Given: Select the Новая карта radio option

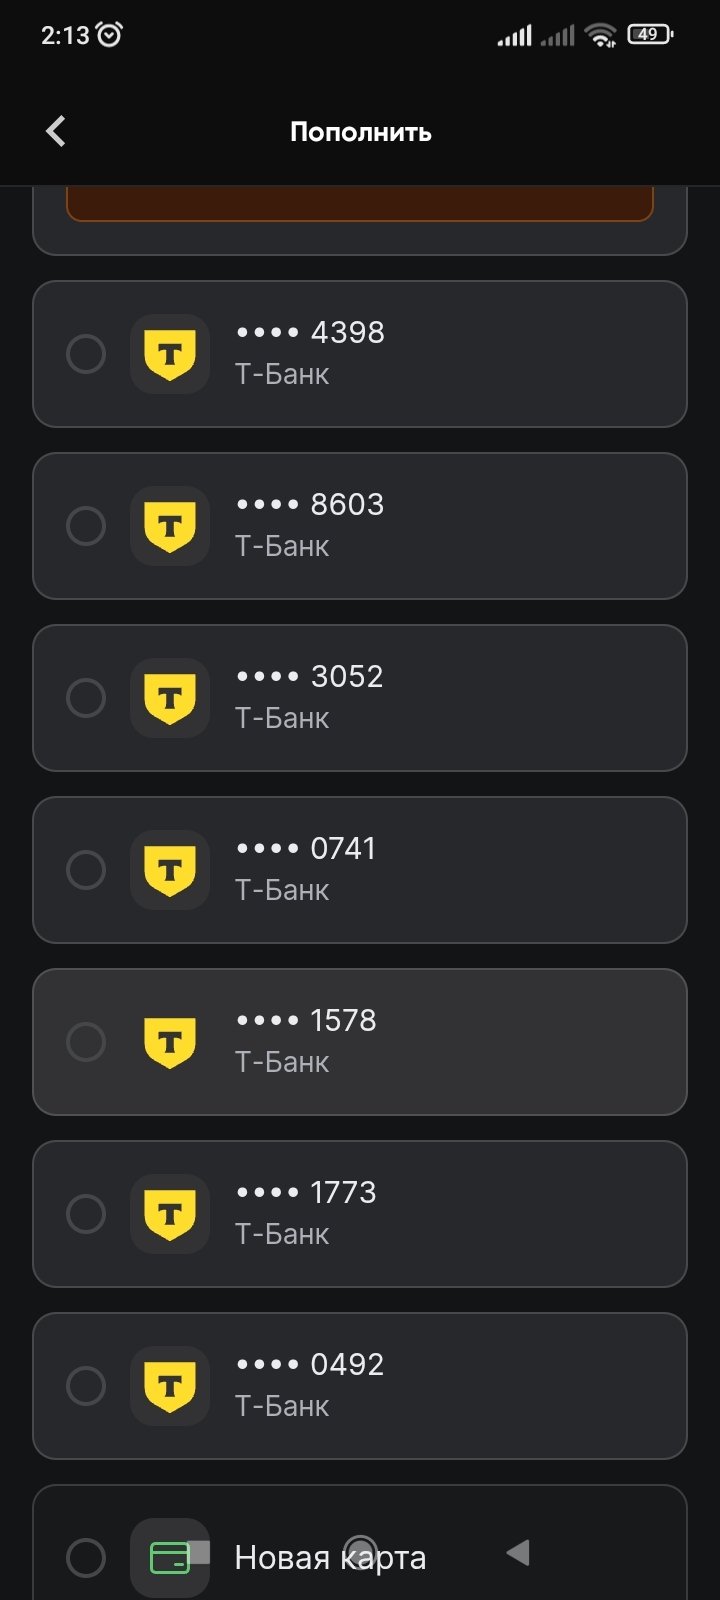Looking at the screenshot, I should coord(86,1557).
